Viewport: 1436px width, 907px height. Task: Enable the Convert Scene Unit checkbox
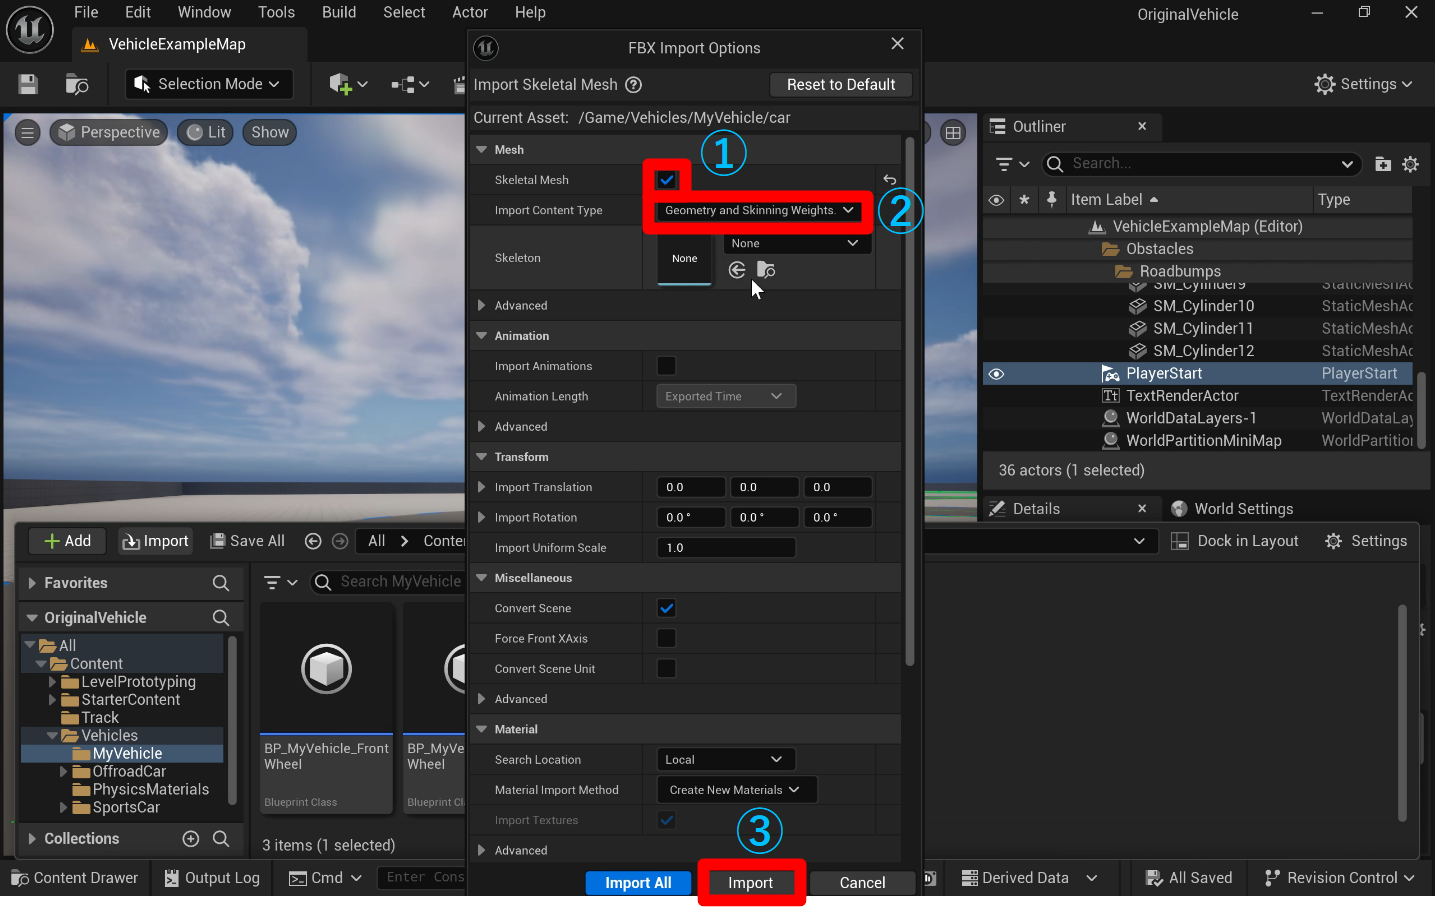point(667,668)
